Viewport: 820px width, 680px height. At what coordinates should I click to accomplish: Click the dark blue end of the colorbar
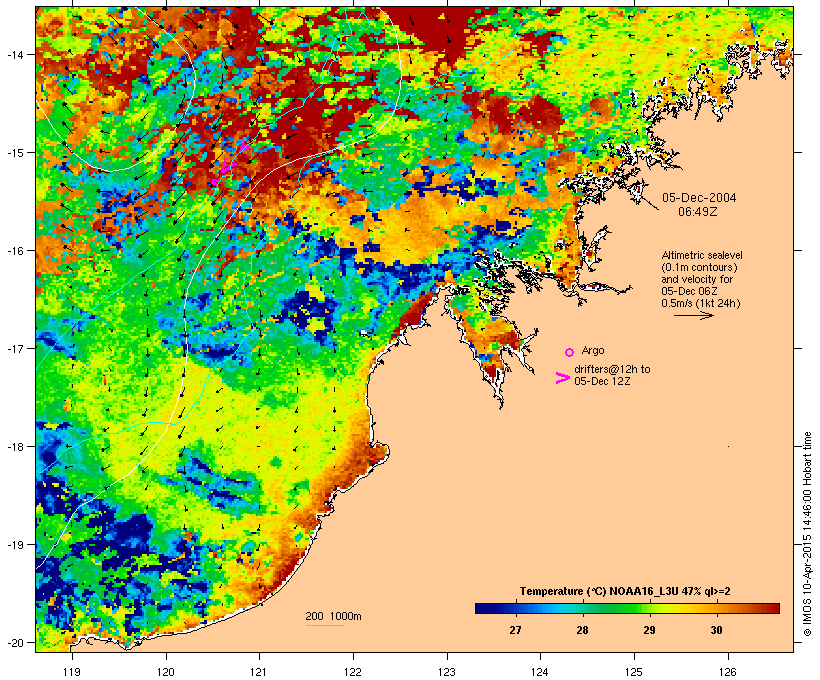tap(481, 608)
